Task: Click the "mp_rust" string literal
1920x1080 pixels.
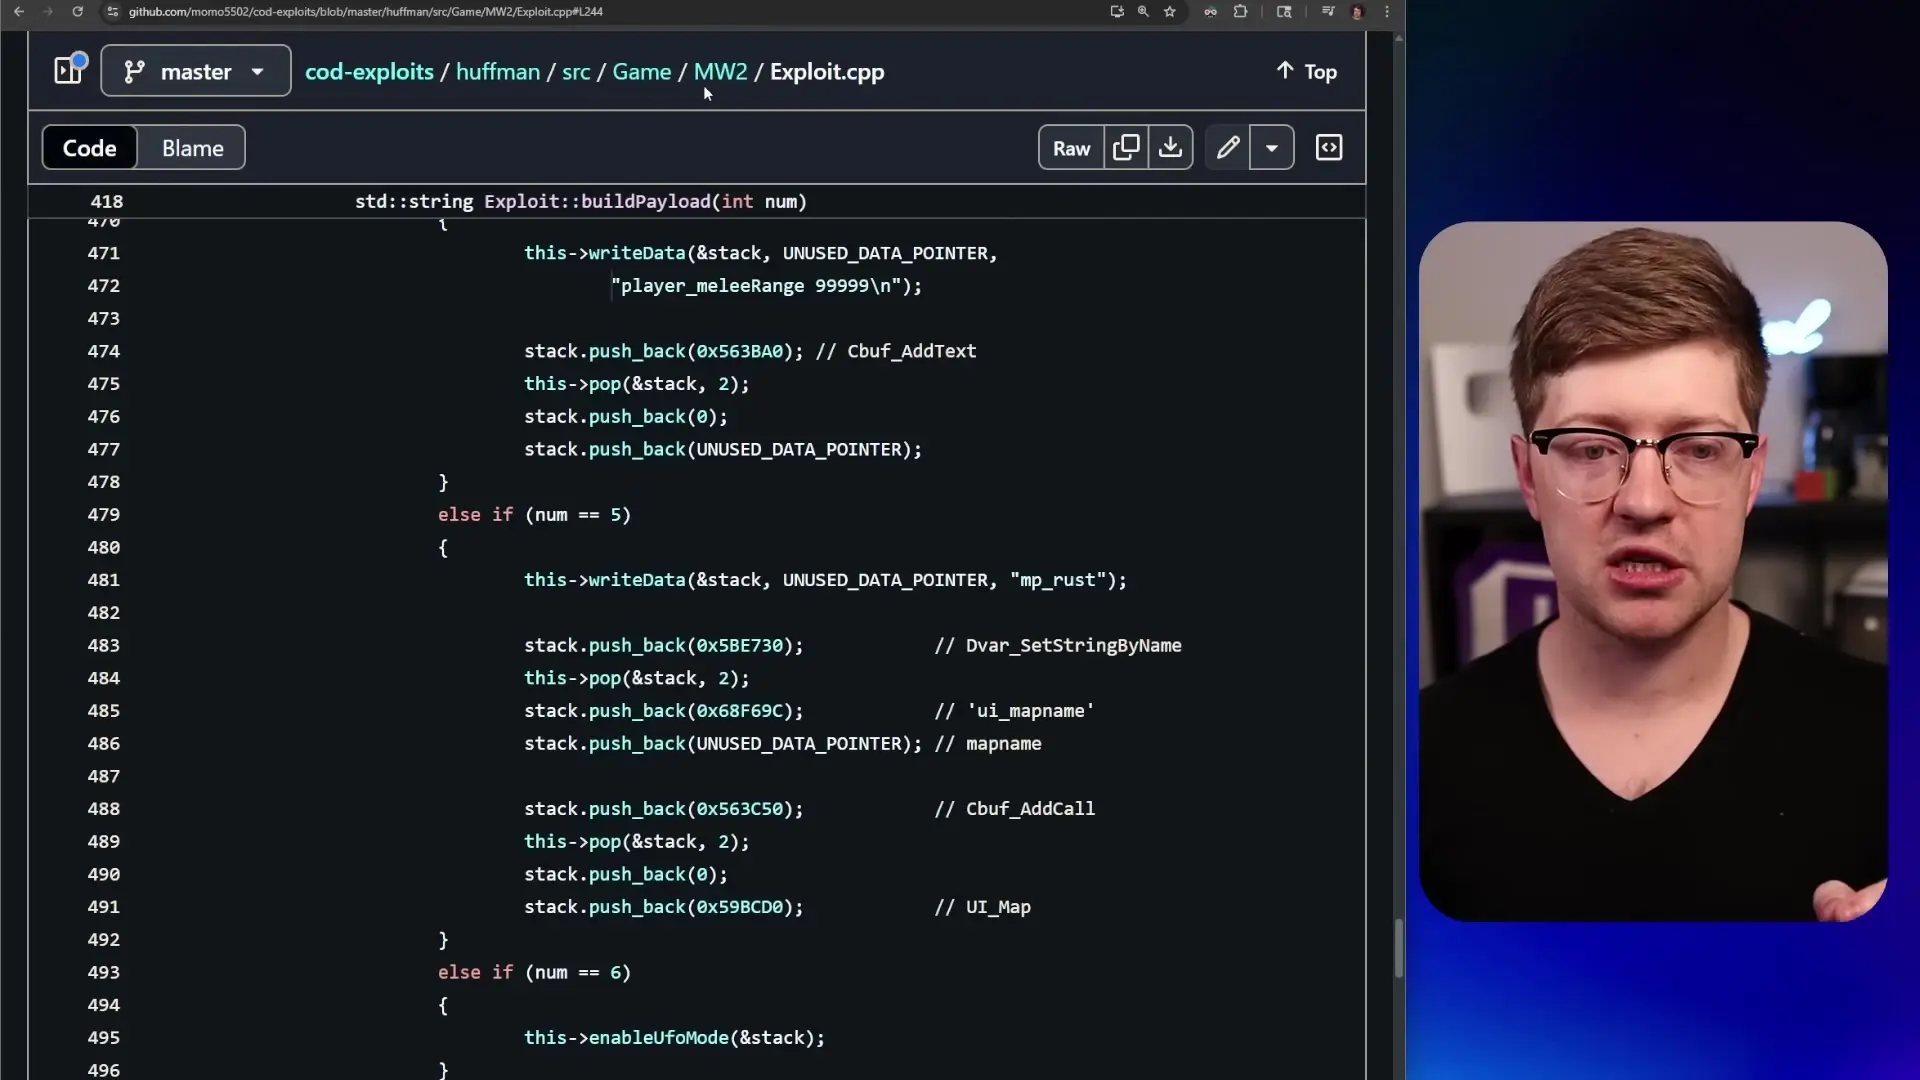Action: click(1058, 580)
